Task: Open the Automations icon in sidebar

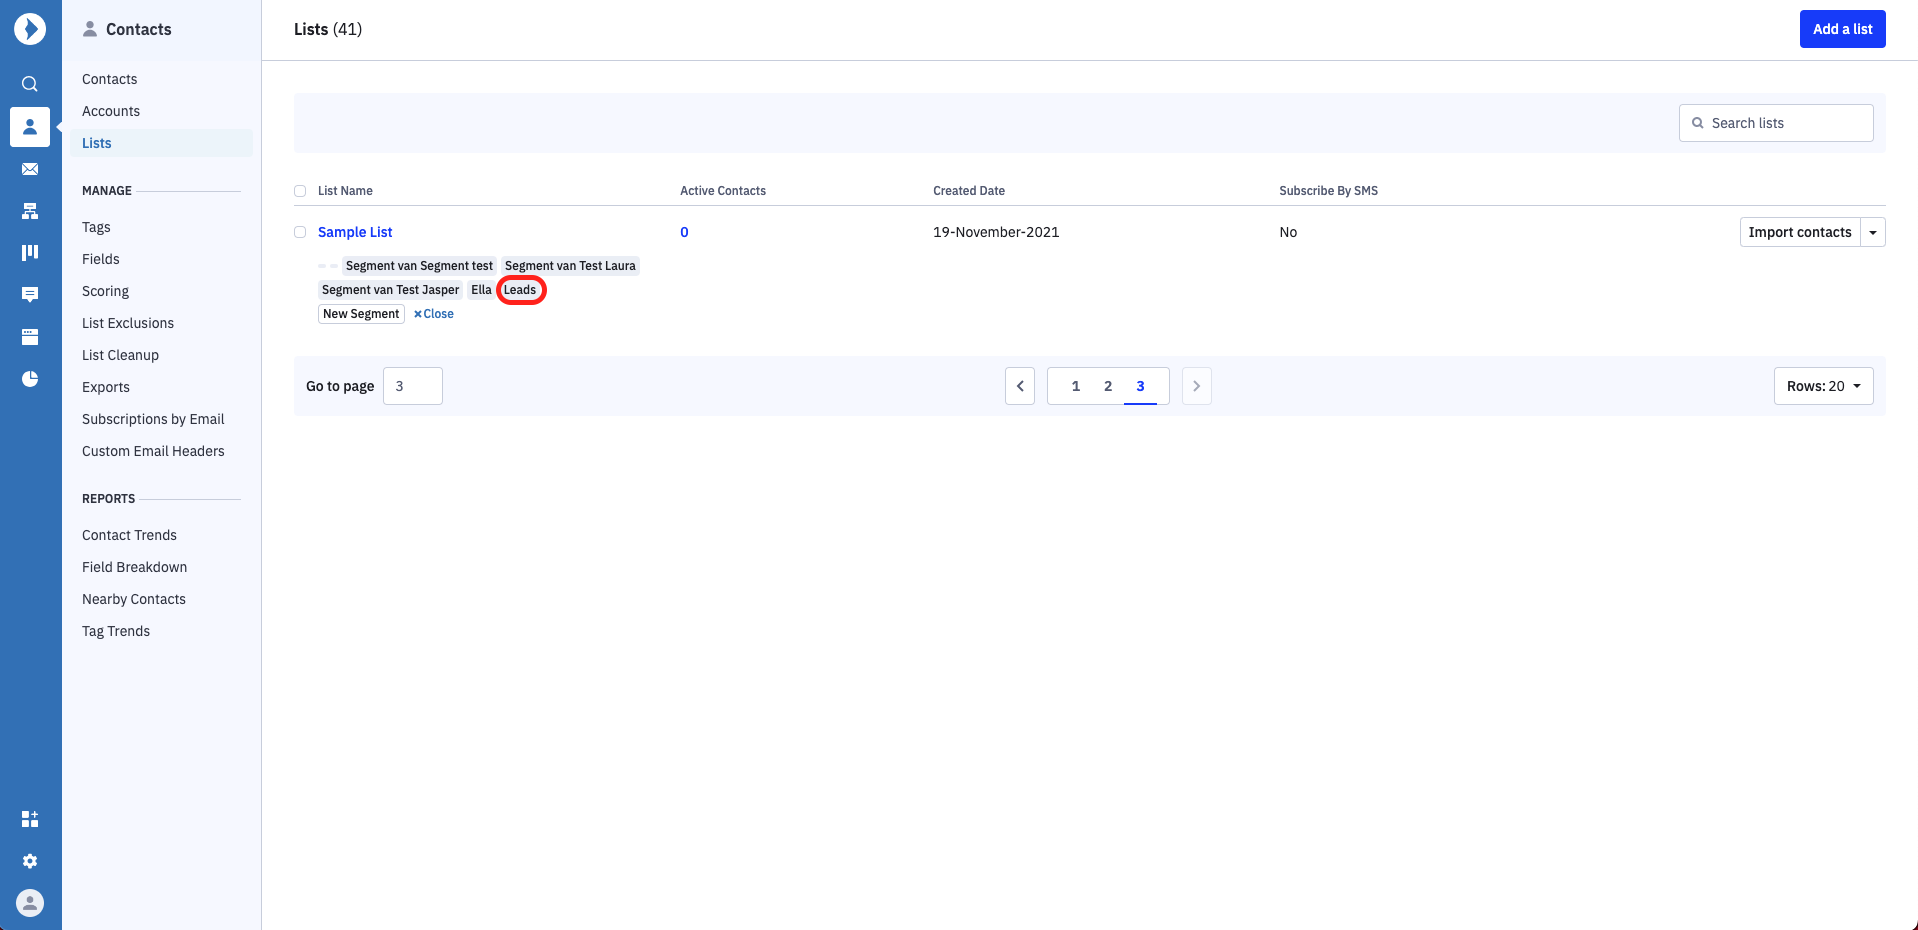Action: tap(30, 211)
